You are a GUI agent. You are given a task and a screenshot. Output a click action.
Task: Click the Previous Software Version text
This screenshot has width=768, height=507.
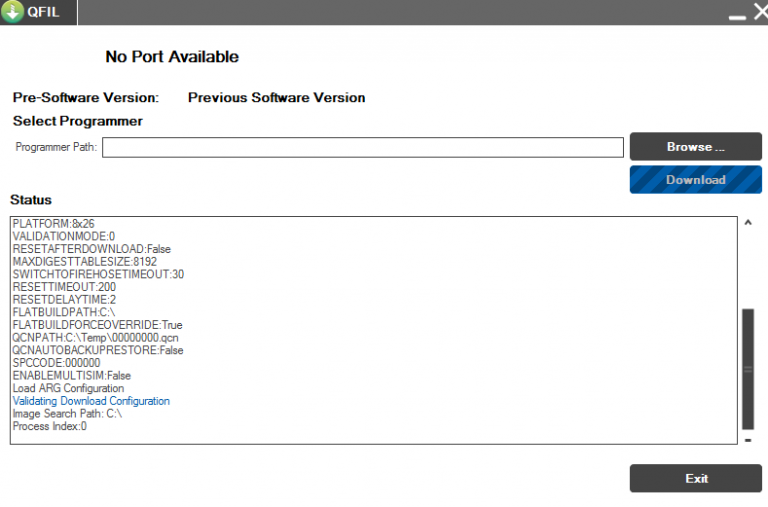tap(276, 98)
